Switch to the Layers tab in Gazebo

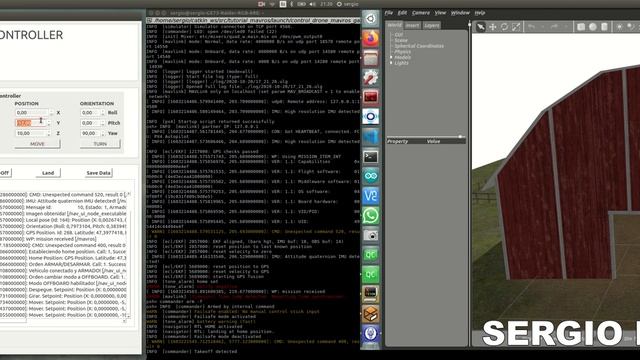click(x=431, y=25)
